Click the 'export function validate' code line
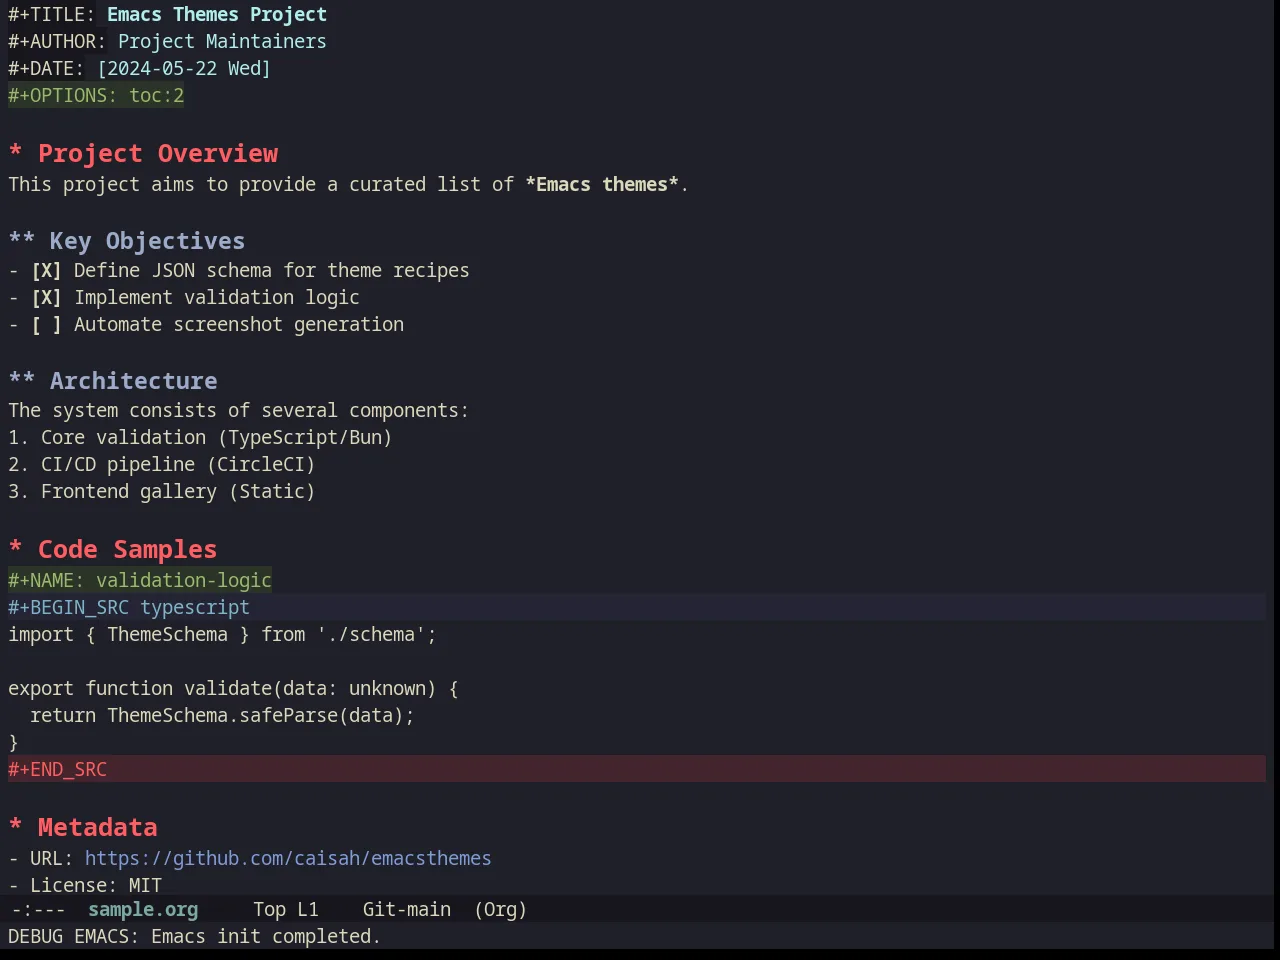This screenshot has width=1280, height=960. pos(233,688)
